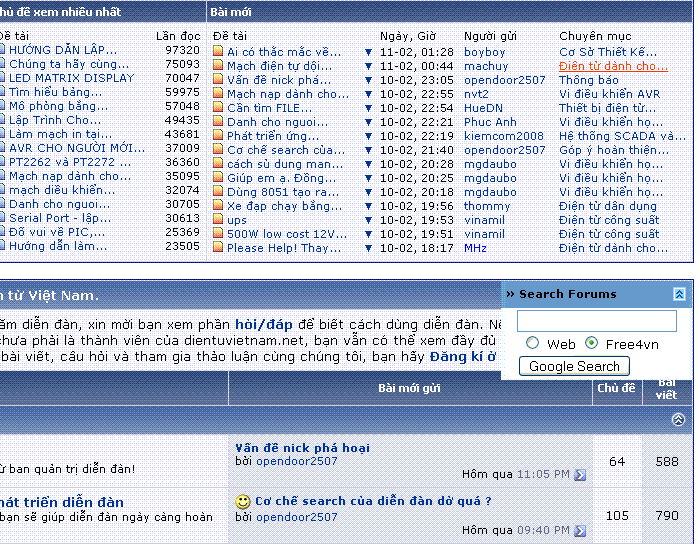Click the down-arrow icon for the 11-02, 00:44 post
This screenshot has height=544, width=700.
click(368, 66)
